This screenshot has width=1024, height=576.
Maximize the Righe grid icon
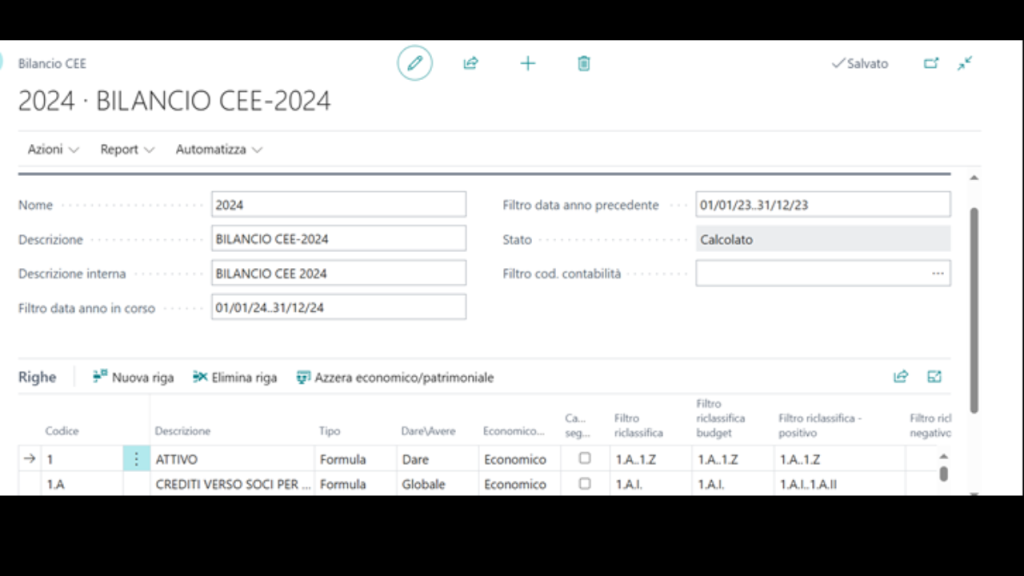point(935,377)
